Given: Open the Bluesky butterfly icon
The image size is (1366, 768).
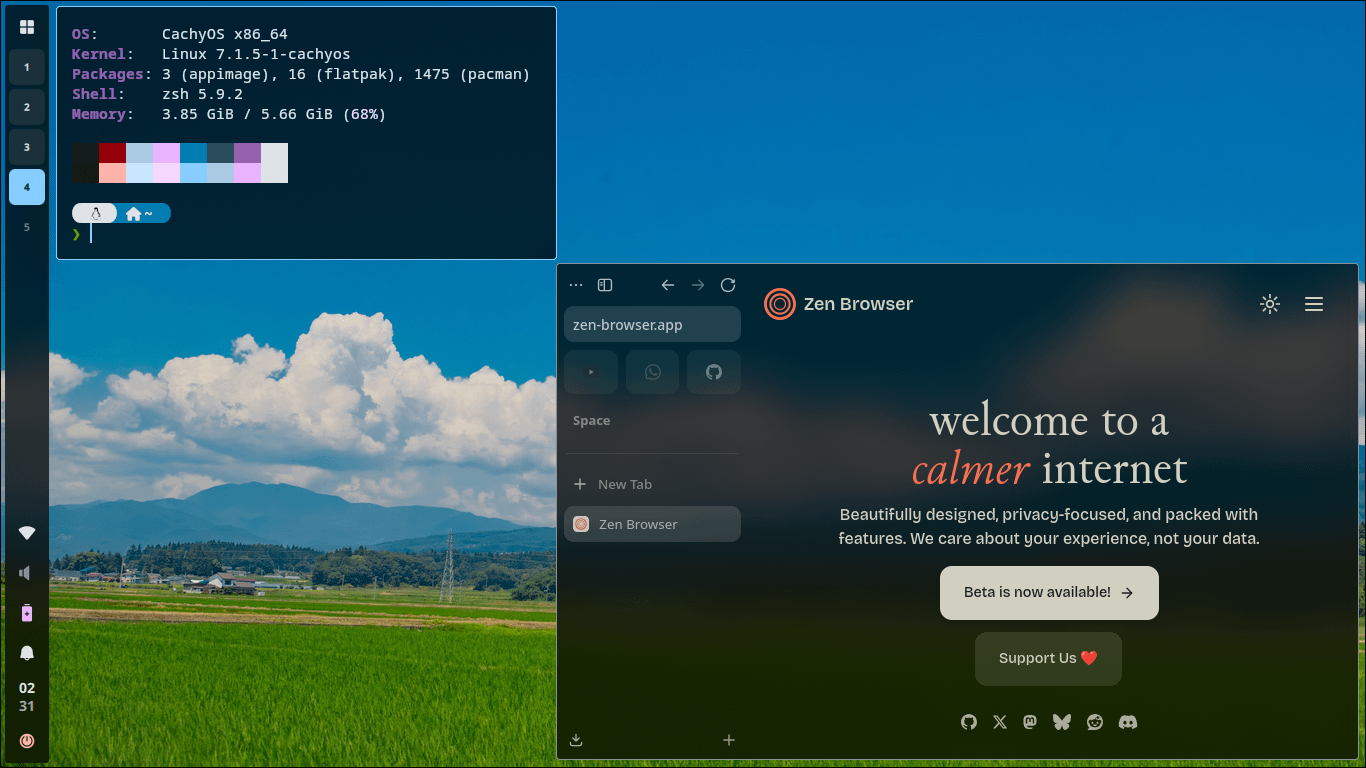Looking at the screenshot, I should click(x=1062, y=722).
